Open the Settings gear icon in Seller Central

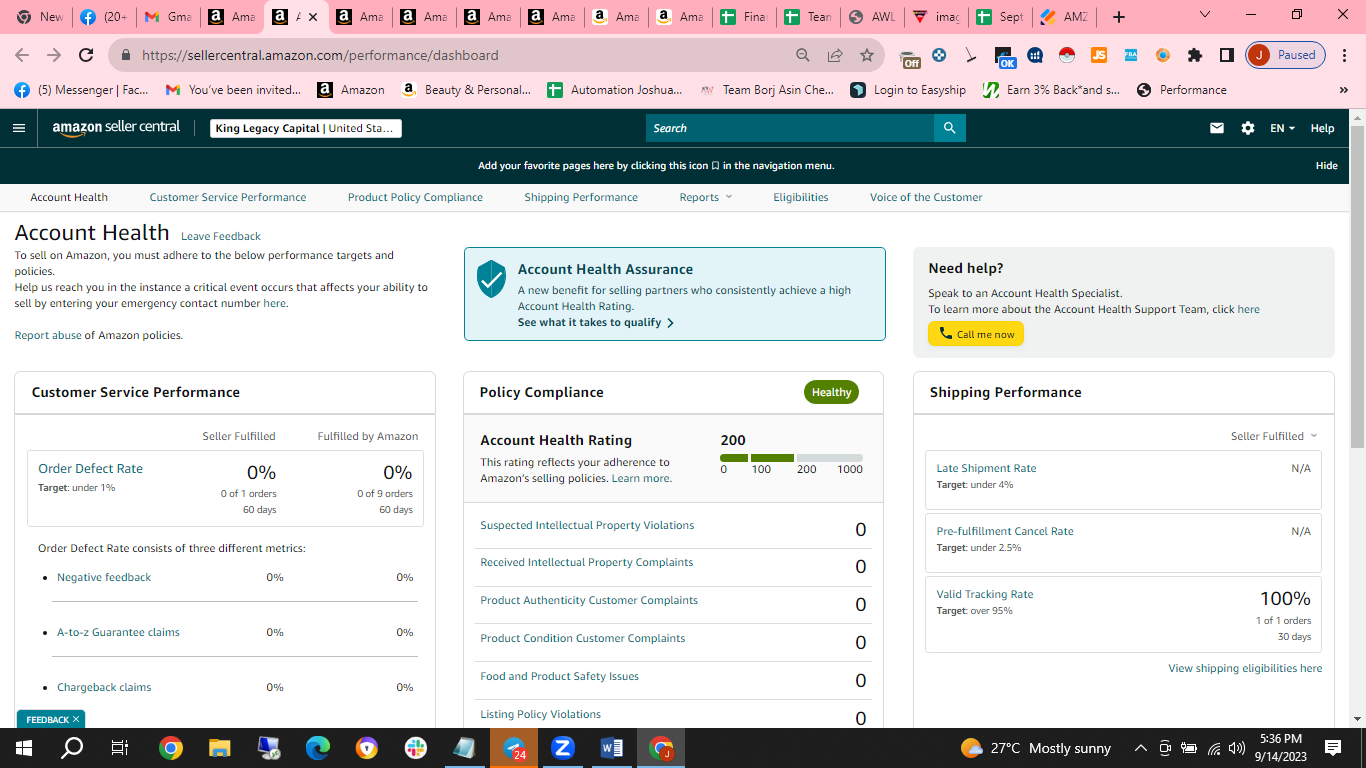click(1247, 128)
